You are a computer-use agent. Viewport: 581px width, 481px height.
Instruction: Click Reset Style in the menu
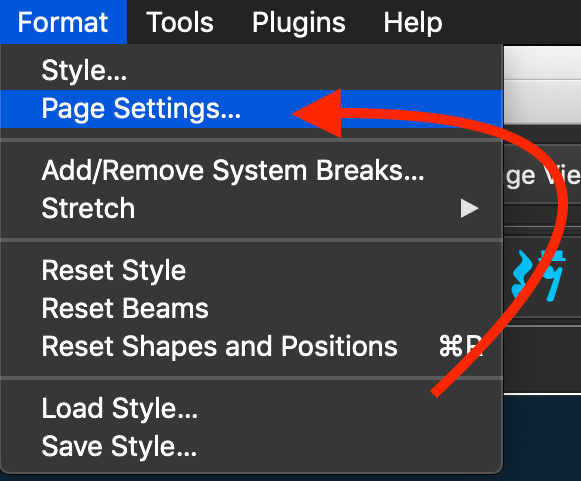[x=251, y=271]
